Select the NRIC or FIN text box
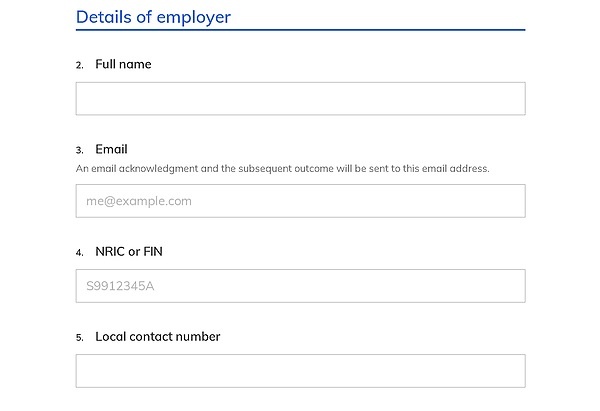The width and height of the screenshot is (600, 411). pos(300,286)
